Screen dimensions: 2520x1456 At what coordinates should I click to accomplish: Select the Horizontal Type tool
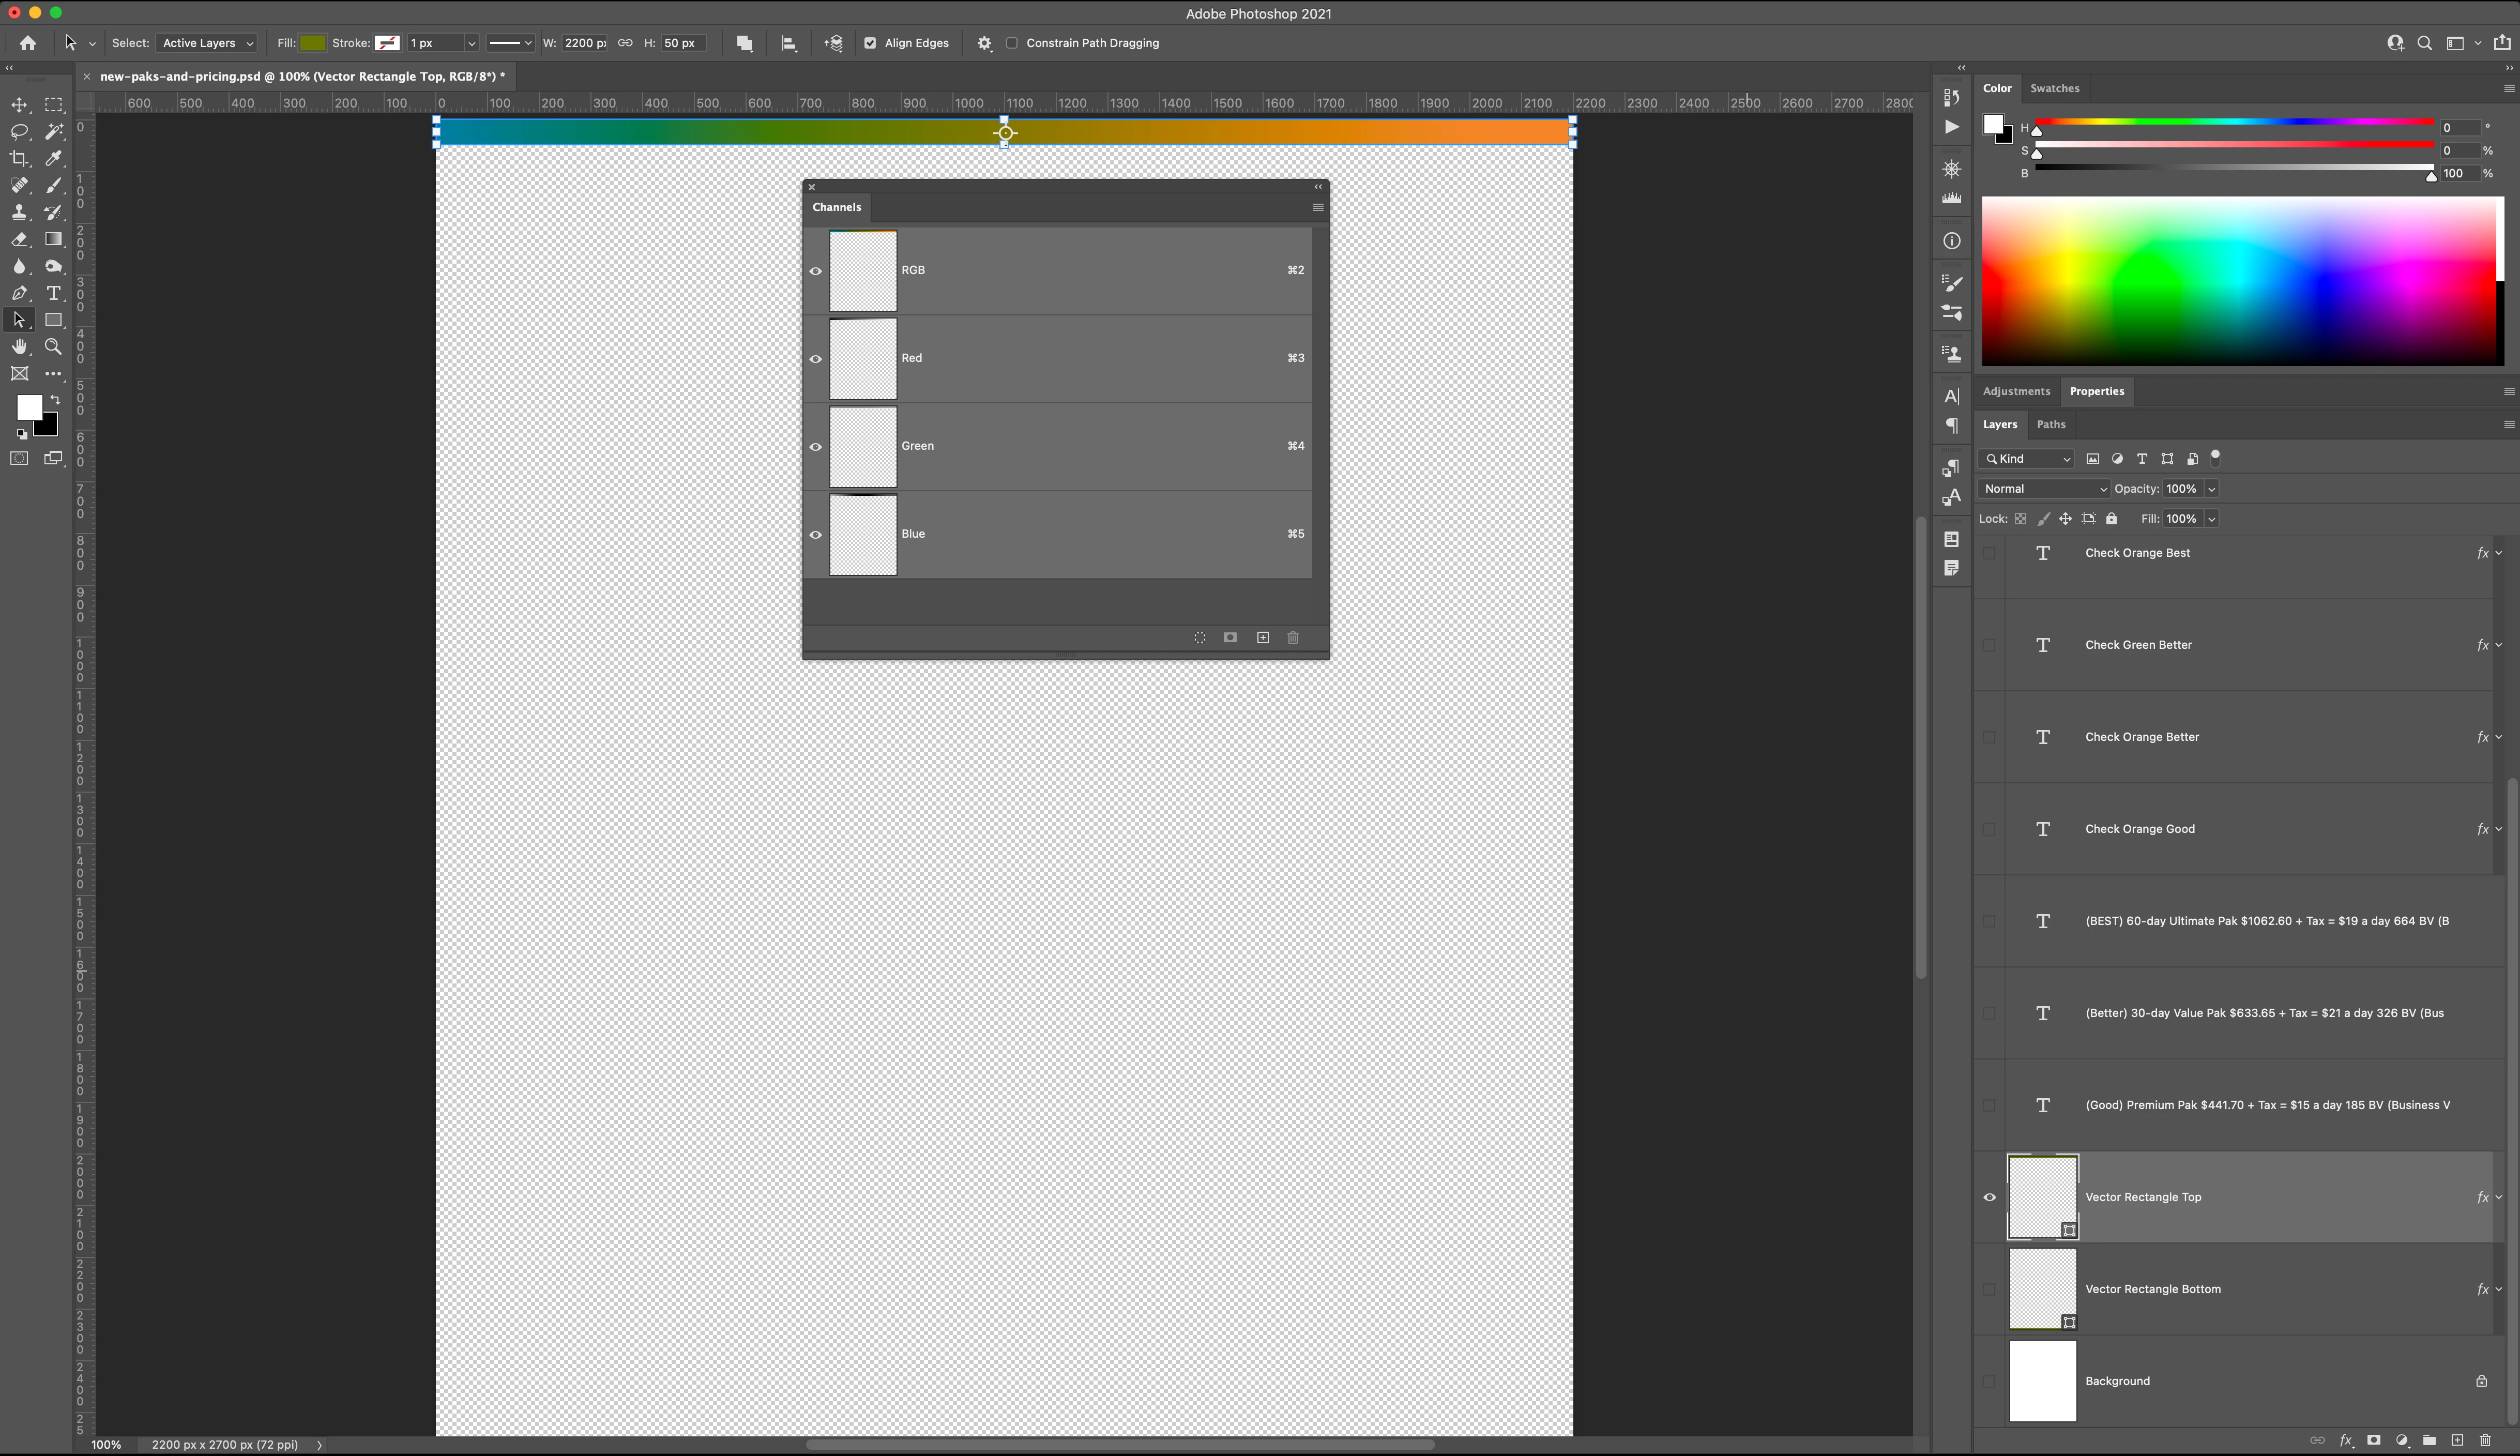click(x=54, y=293)
